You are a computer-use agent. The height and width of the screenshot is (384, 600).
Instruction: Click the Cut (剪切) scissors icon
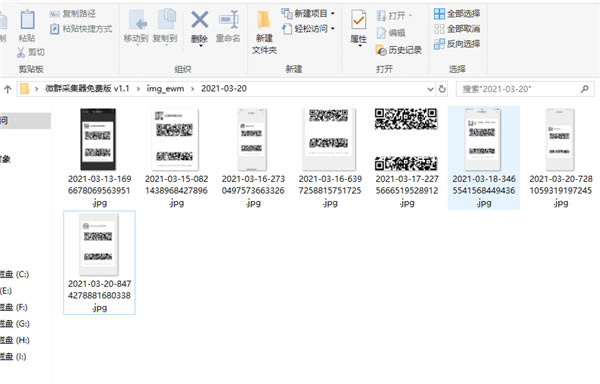click(21, 52)
